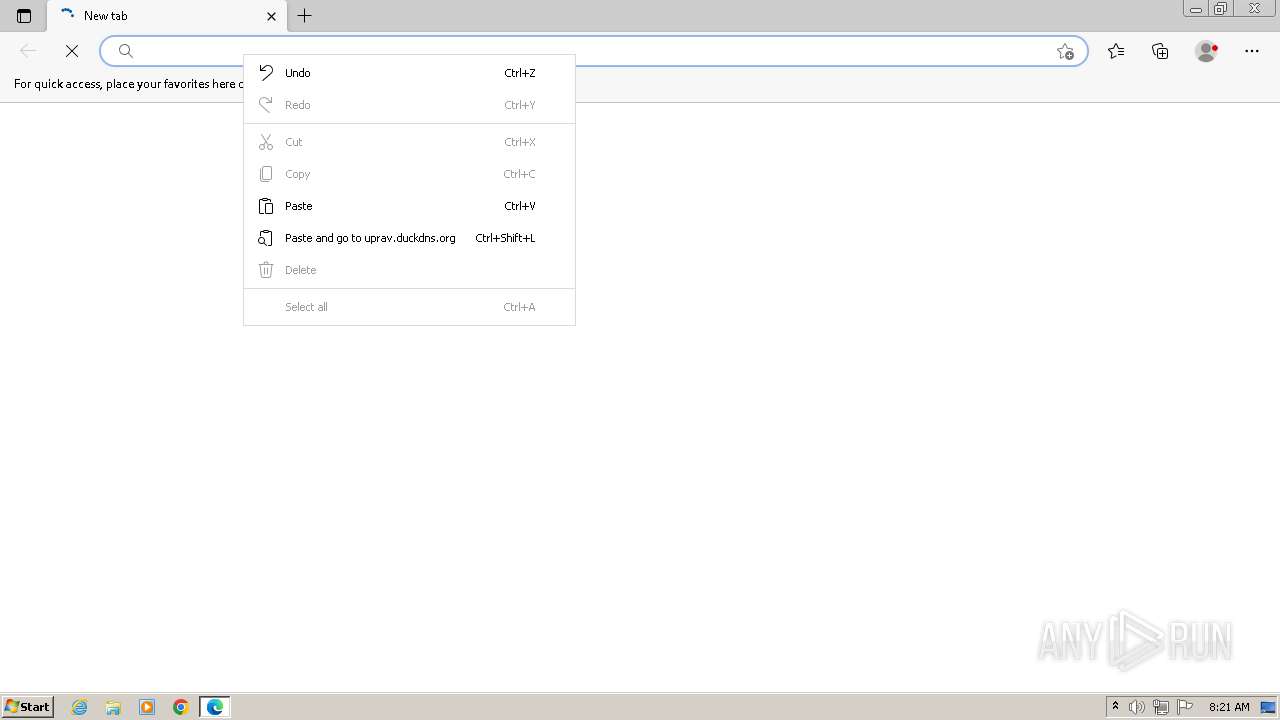
Task: Choose Copy from context menu
Action: [409, 174]
